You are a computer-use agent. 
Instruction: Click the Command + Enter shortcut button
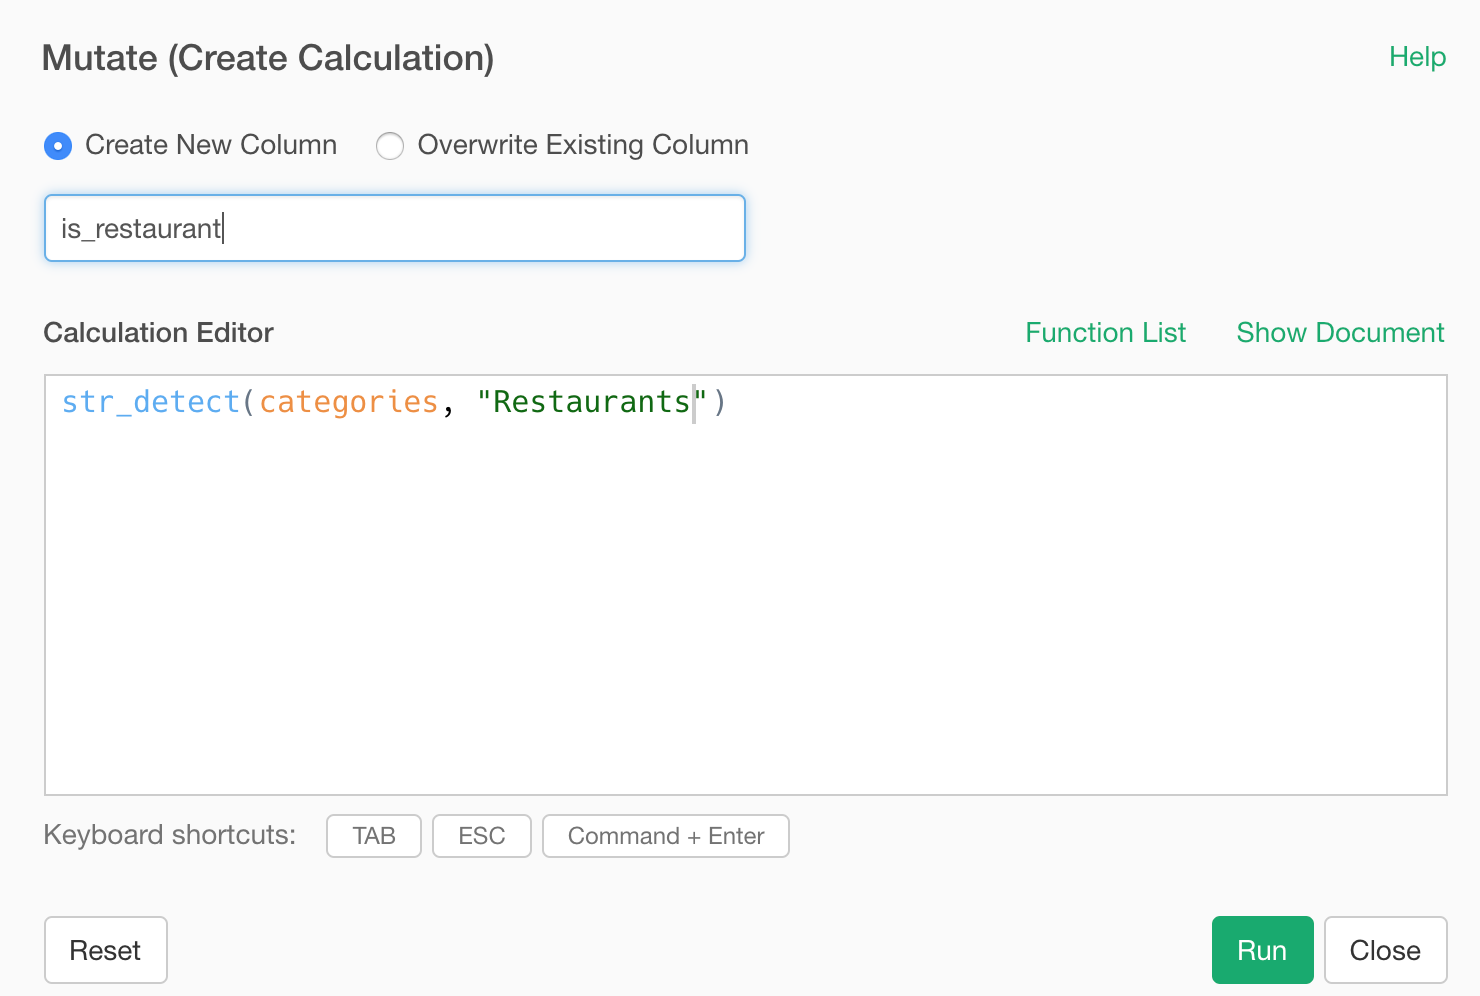666,836
